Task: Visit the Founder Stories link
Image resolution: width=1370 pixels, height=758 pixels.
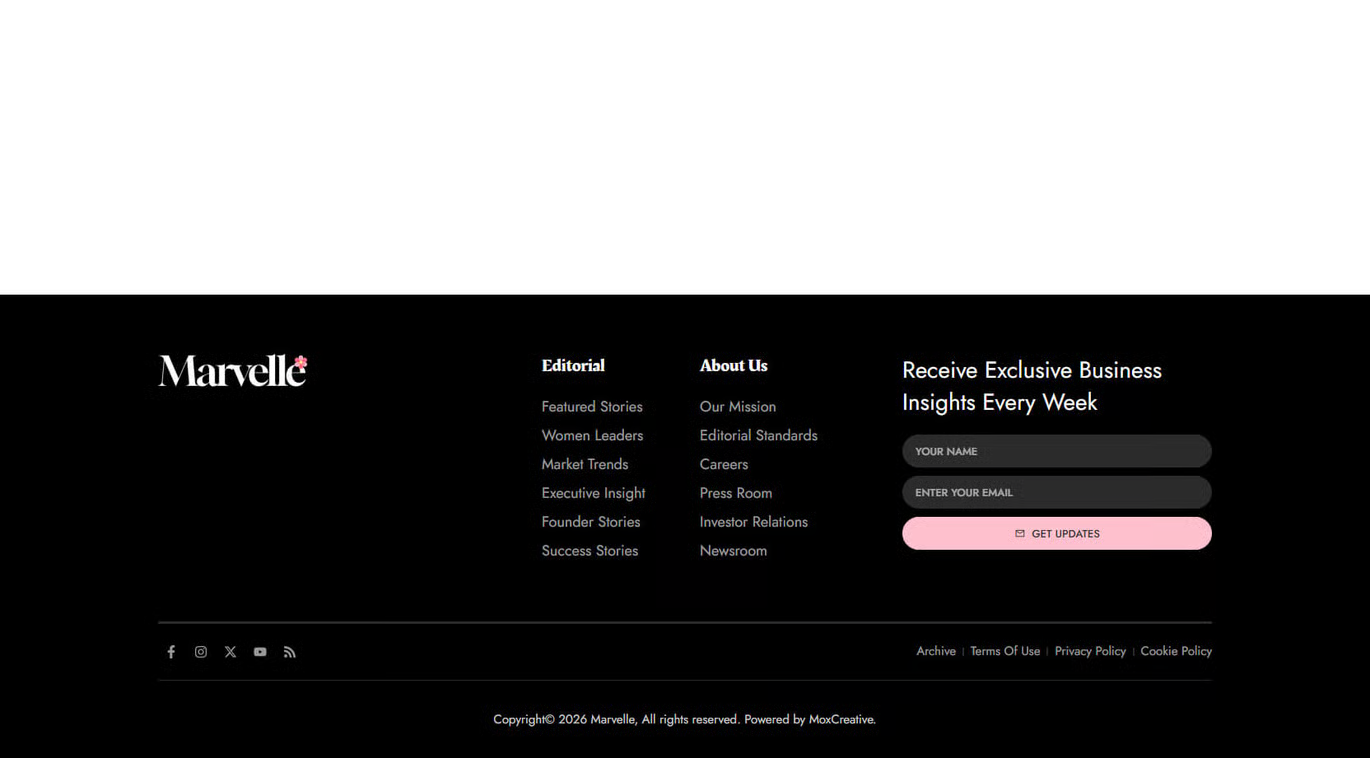Action: tap(590, 522)
